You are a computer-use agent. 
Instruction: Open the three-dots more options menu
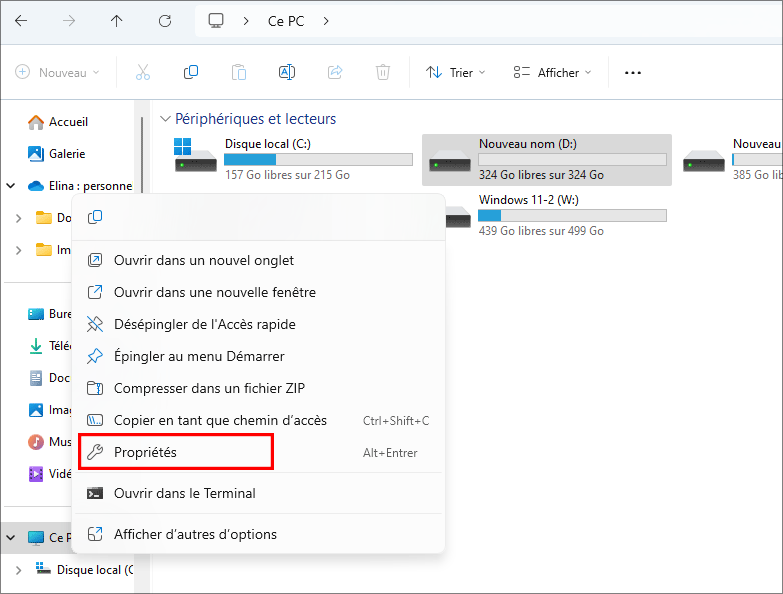click(632, 72)
